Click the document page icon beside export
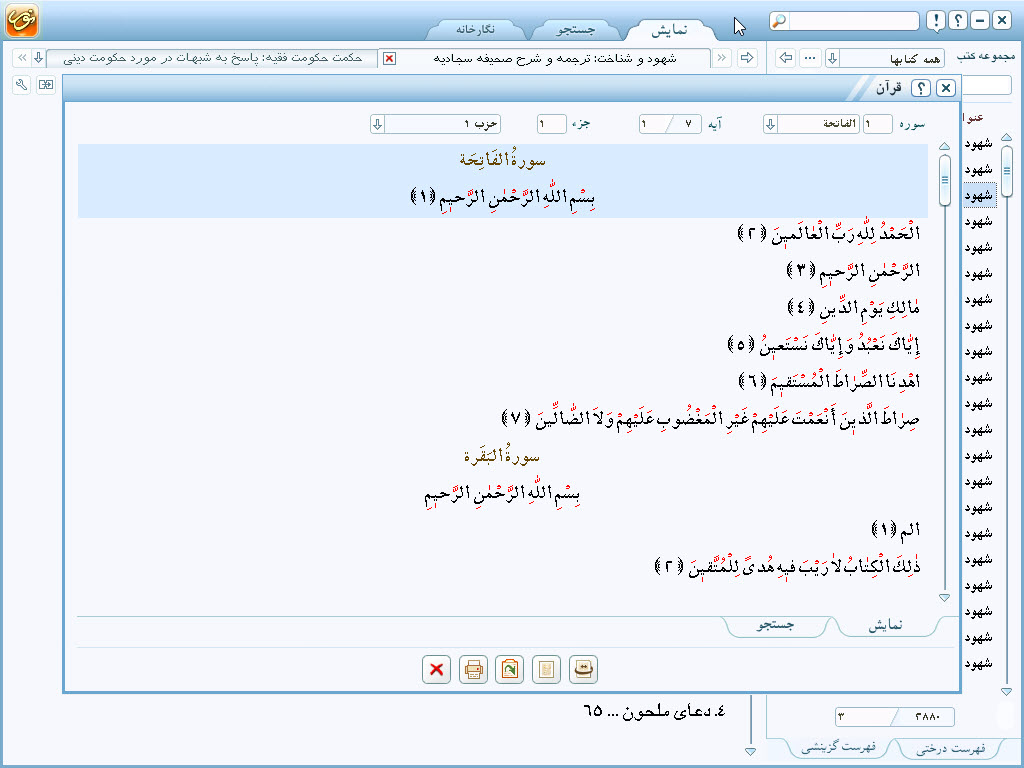This screenshot has height=768, width=1024. tap(546, 670)
